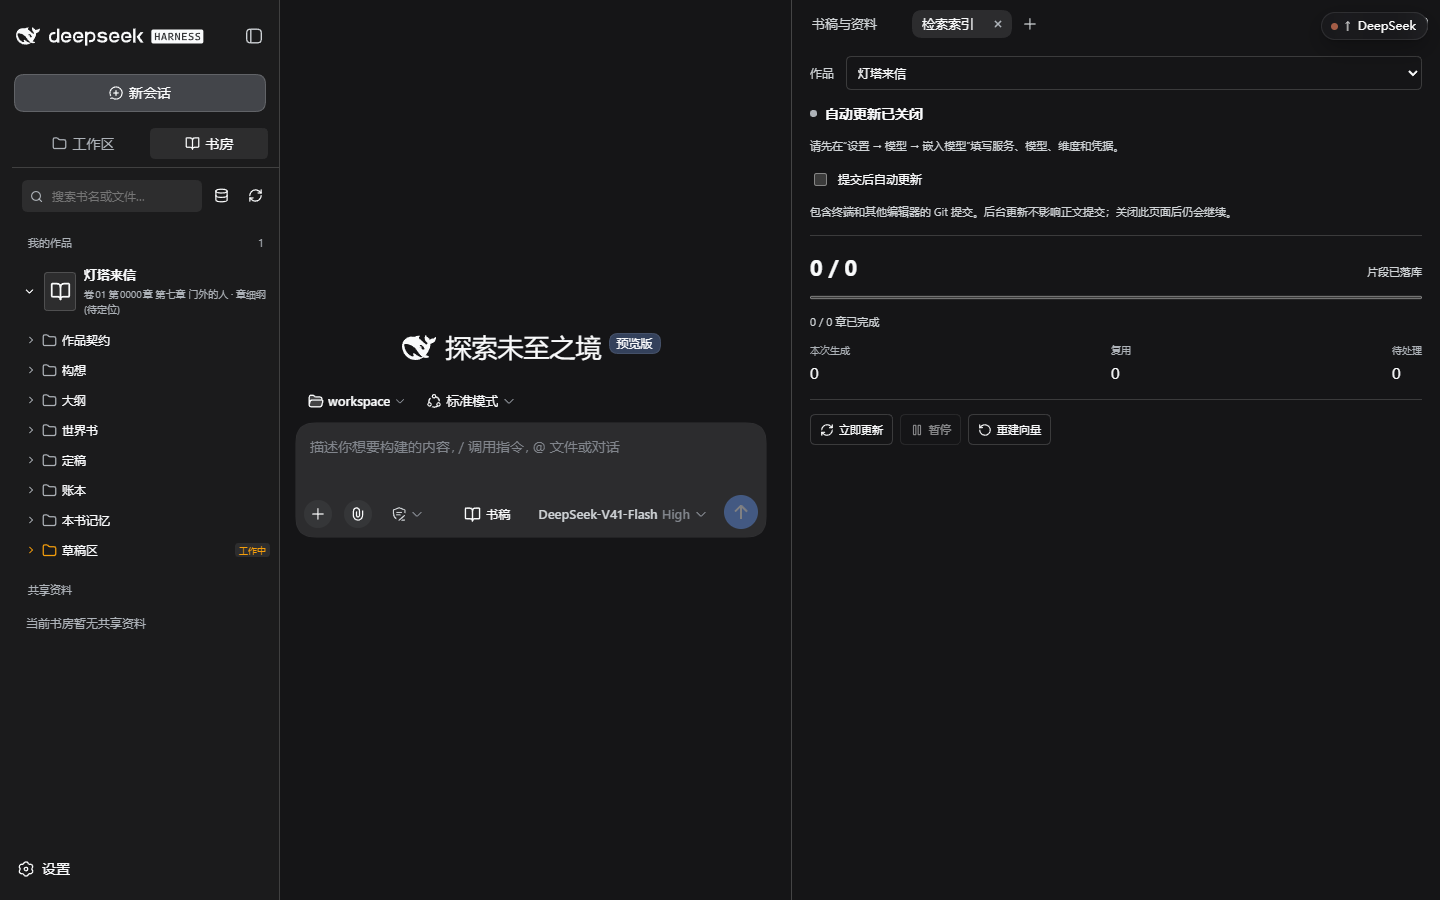Open the 书稿与资料 tab
1440x900 pixels.
click(844, 24)
